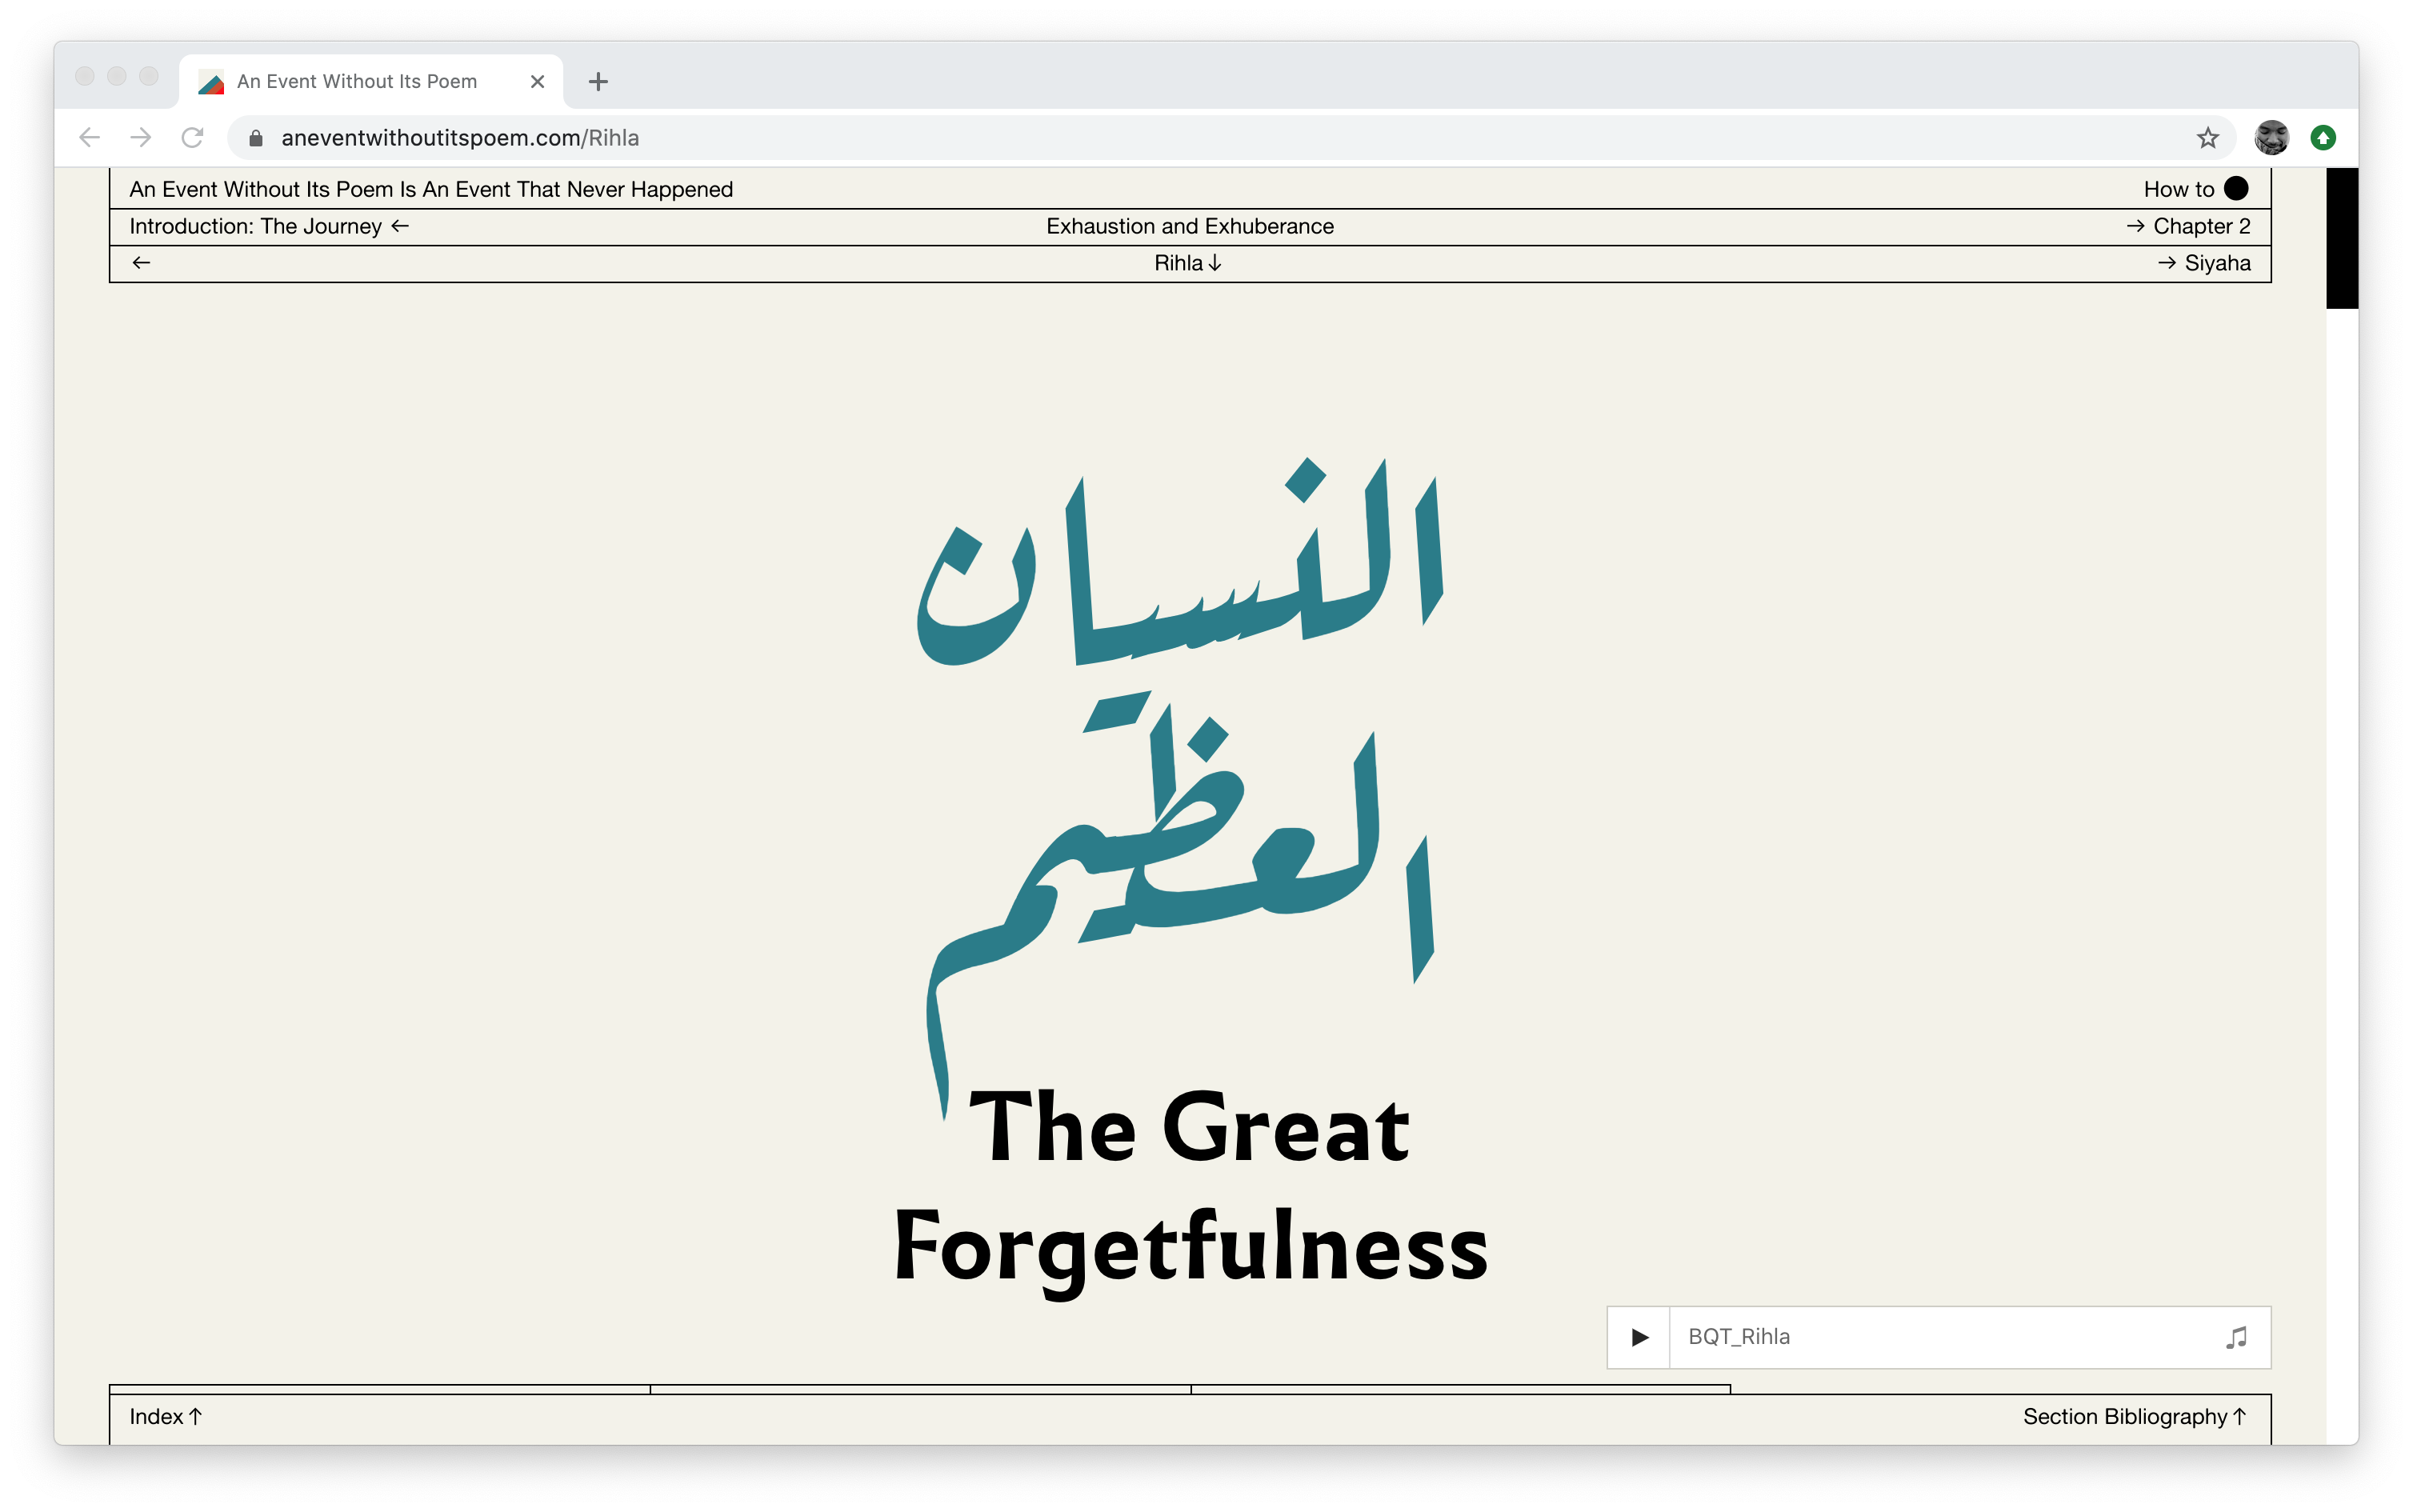Open the site title link in header
This screenshot has height=1512, width=2413.
coord(431,189)
